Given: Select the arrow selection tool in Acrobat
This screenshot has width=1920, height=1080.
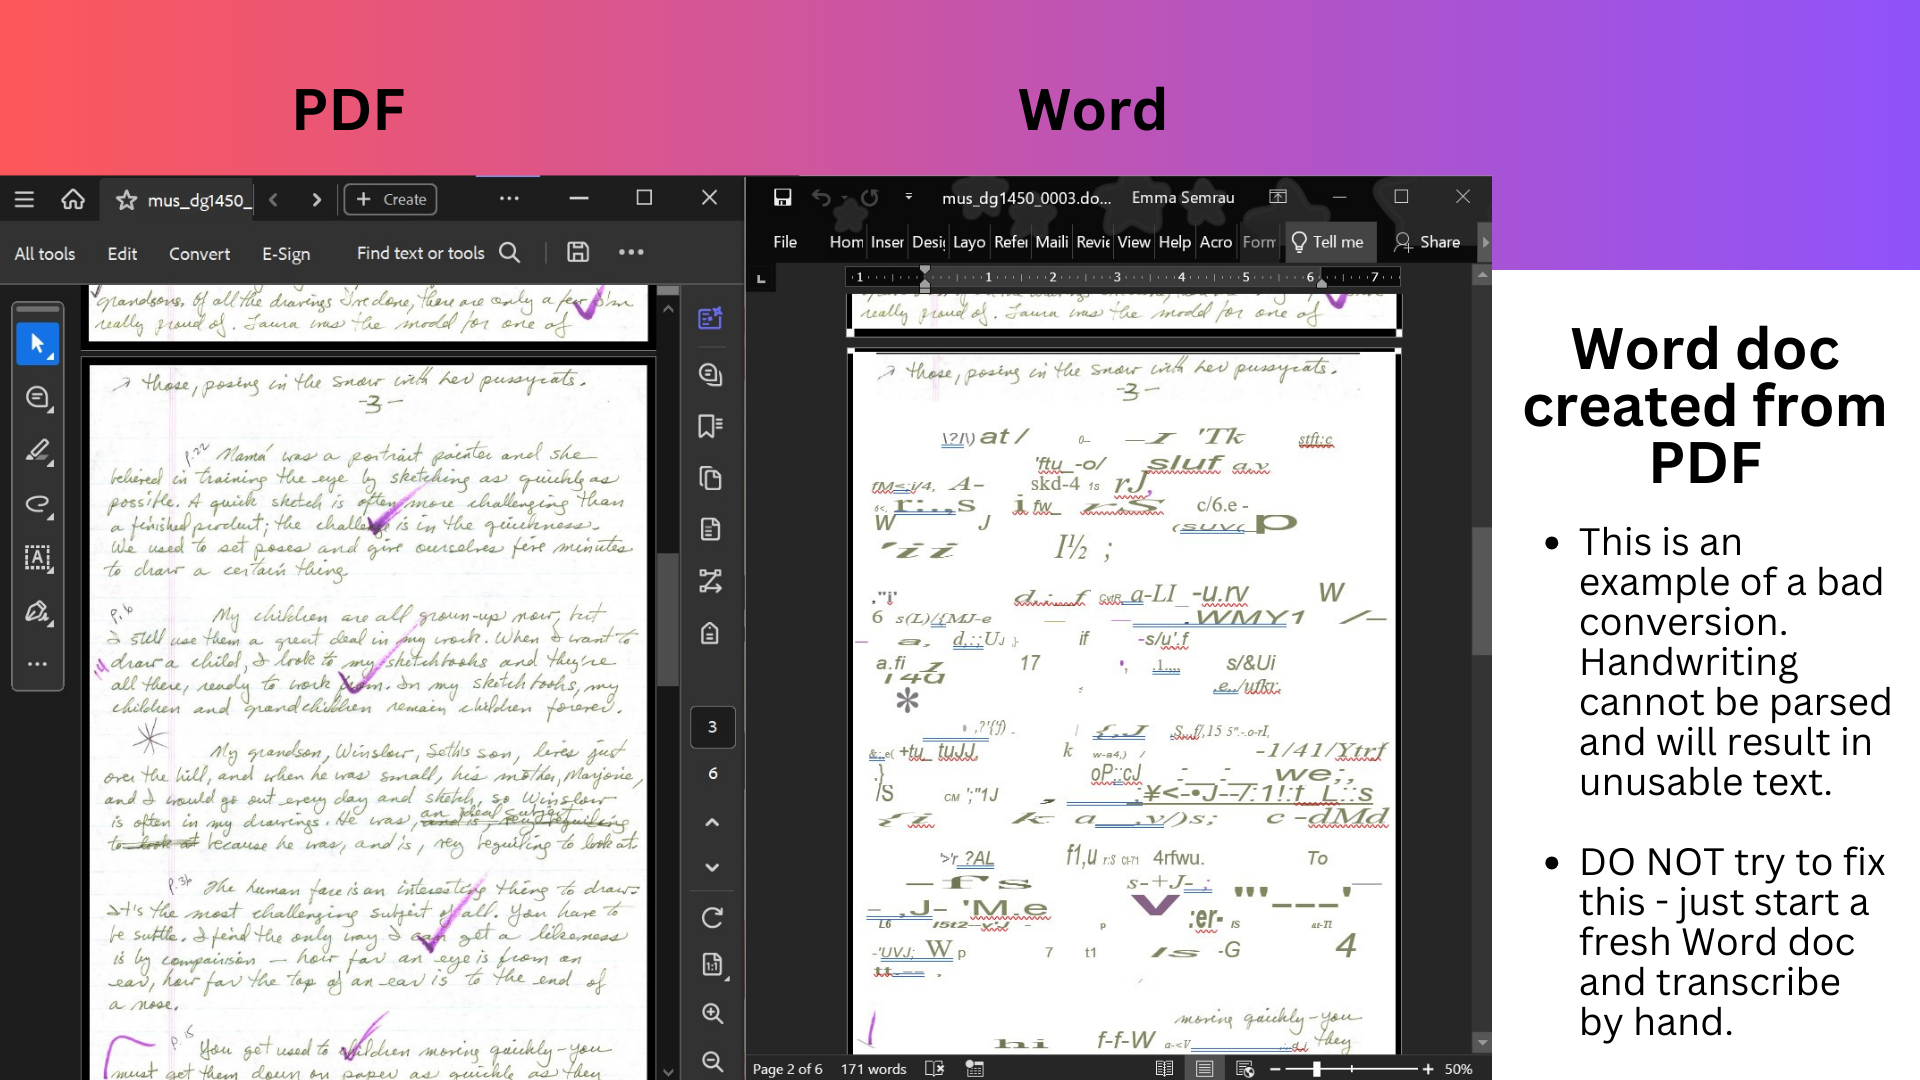Looking at the screenshot, I should pos(38,345).
